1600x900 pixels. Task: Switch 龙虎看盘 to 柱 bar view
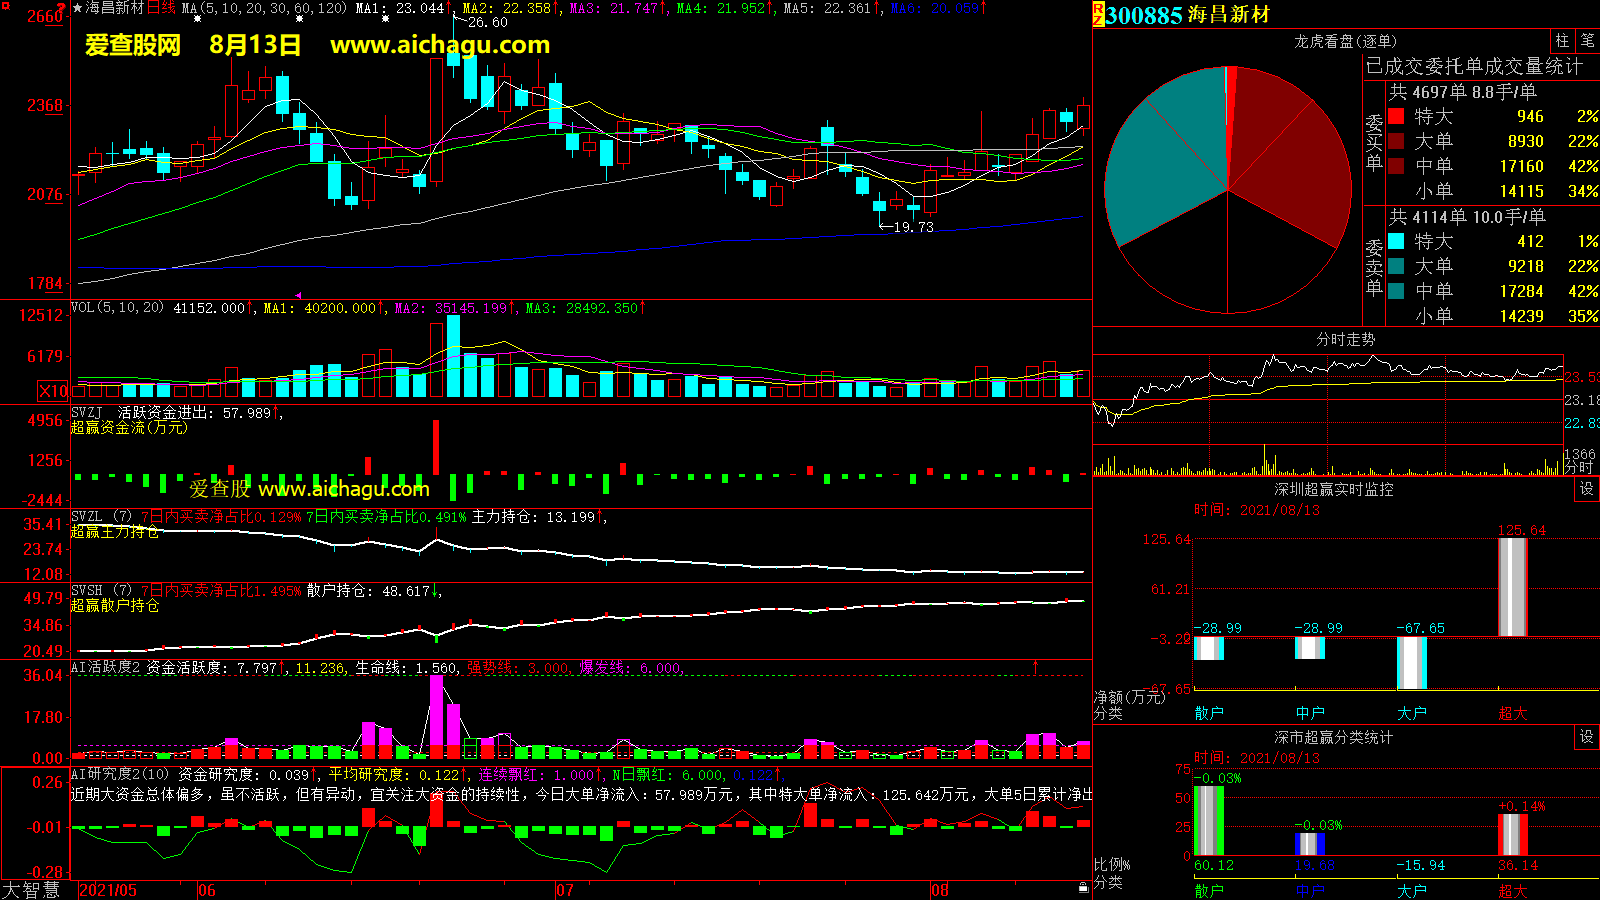point(1562,41)
